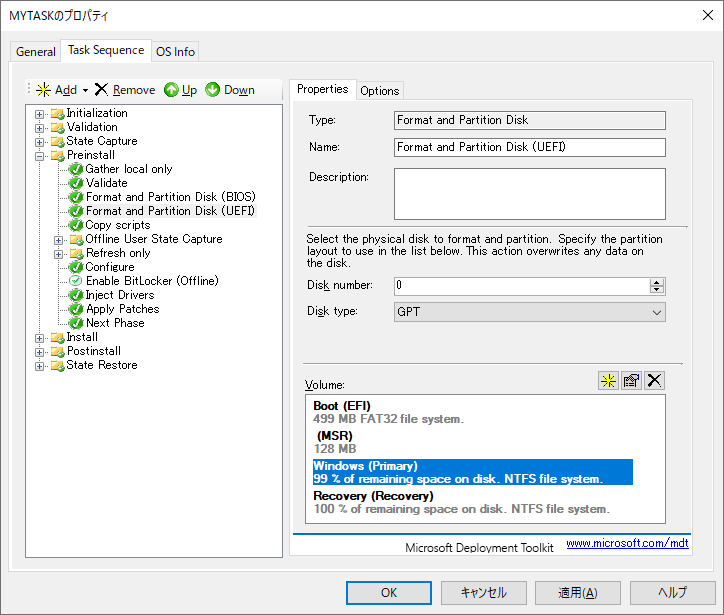Select Format and Partition Disk (UEFI) step
Image resolution: width=724 pixels, height=615 pixels.
pyautogui.click(x=170, y=211)
